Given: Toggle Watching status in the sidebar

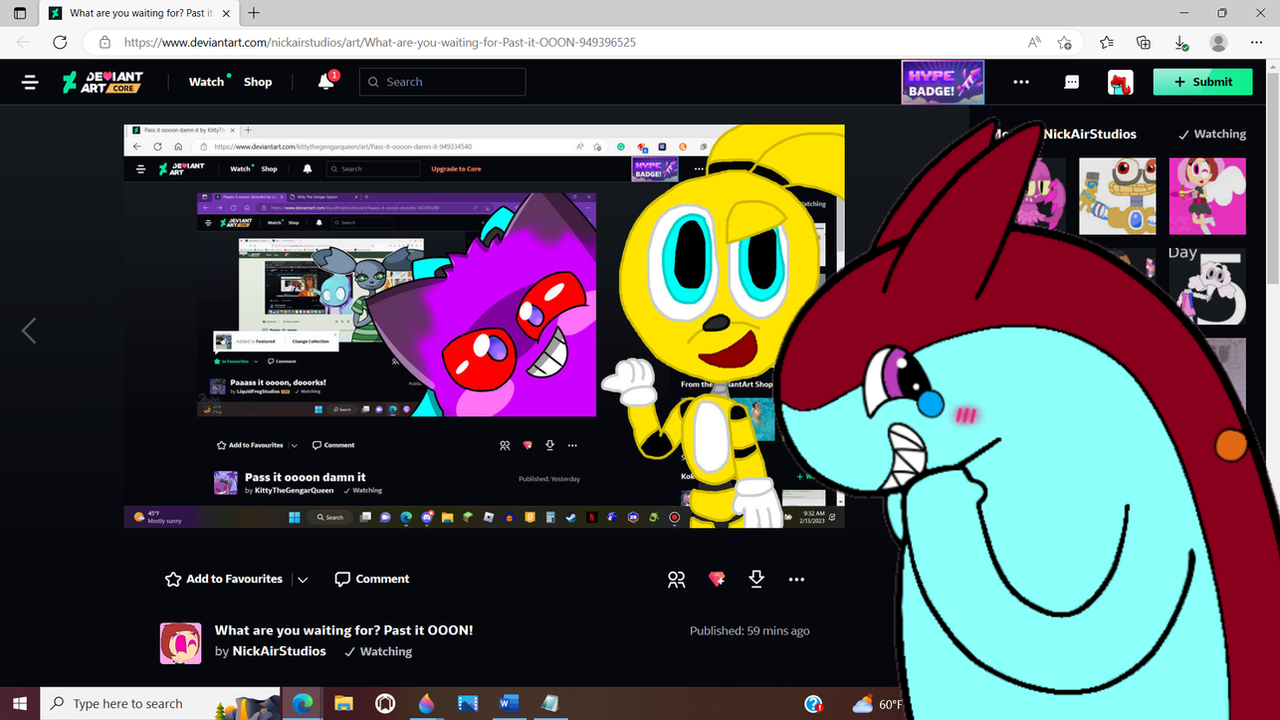Looking at the screenshot, I should pyautogui.click(x=1212, y=134).
